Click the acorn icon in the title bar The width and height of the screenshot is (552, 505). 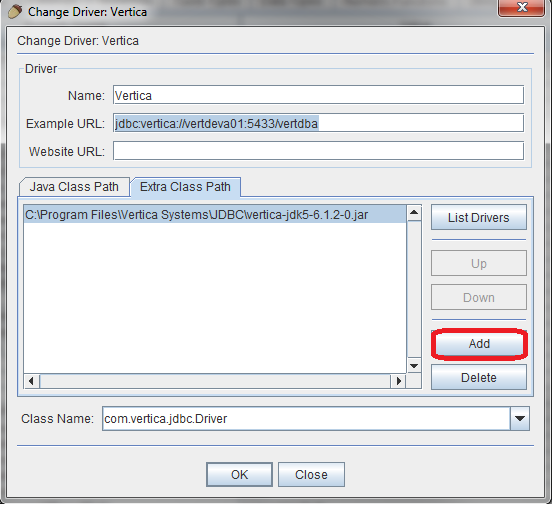15,12
